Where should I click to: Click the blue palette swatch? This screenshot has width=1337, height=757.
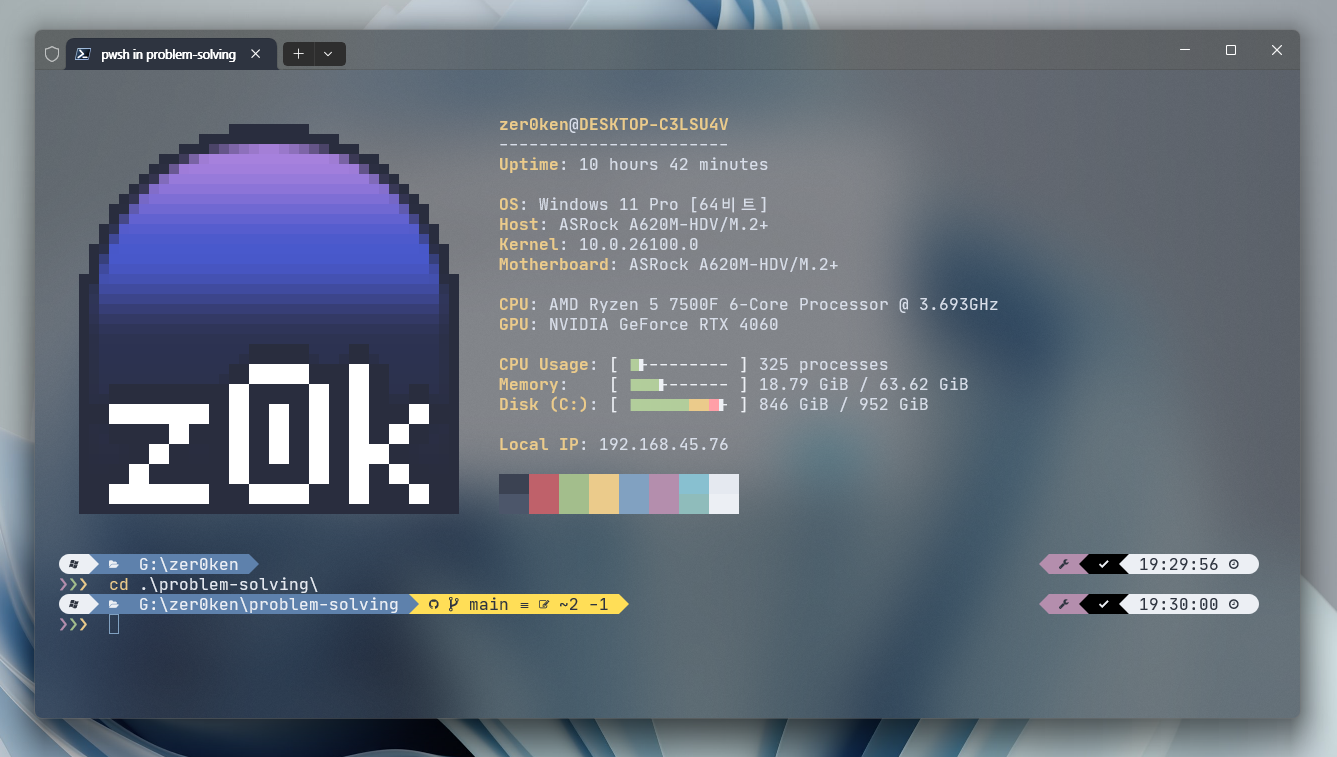634,494
